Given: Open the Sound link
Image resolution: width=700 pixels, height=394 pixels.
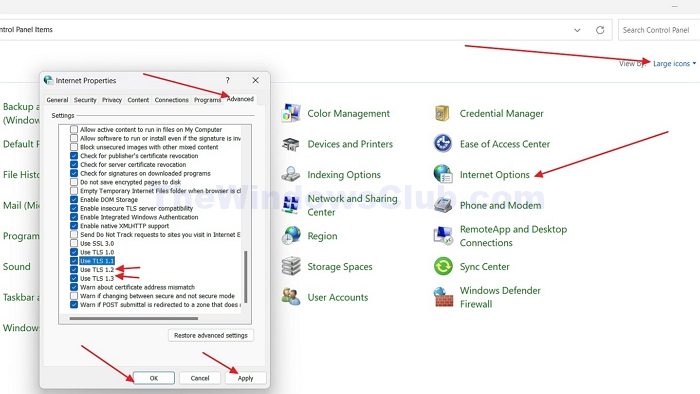Looking at the screenshot, I should point(17,266).
